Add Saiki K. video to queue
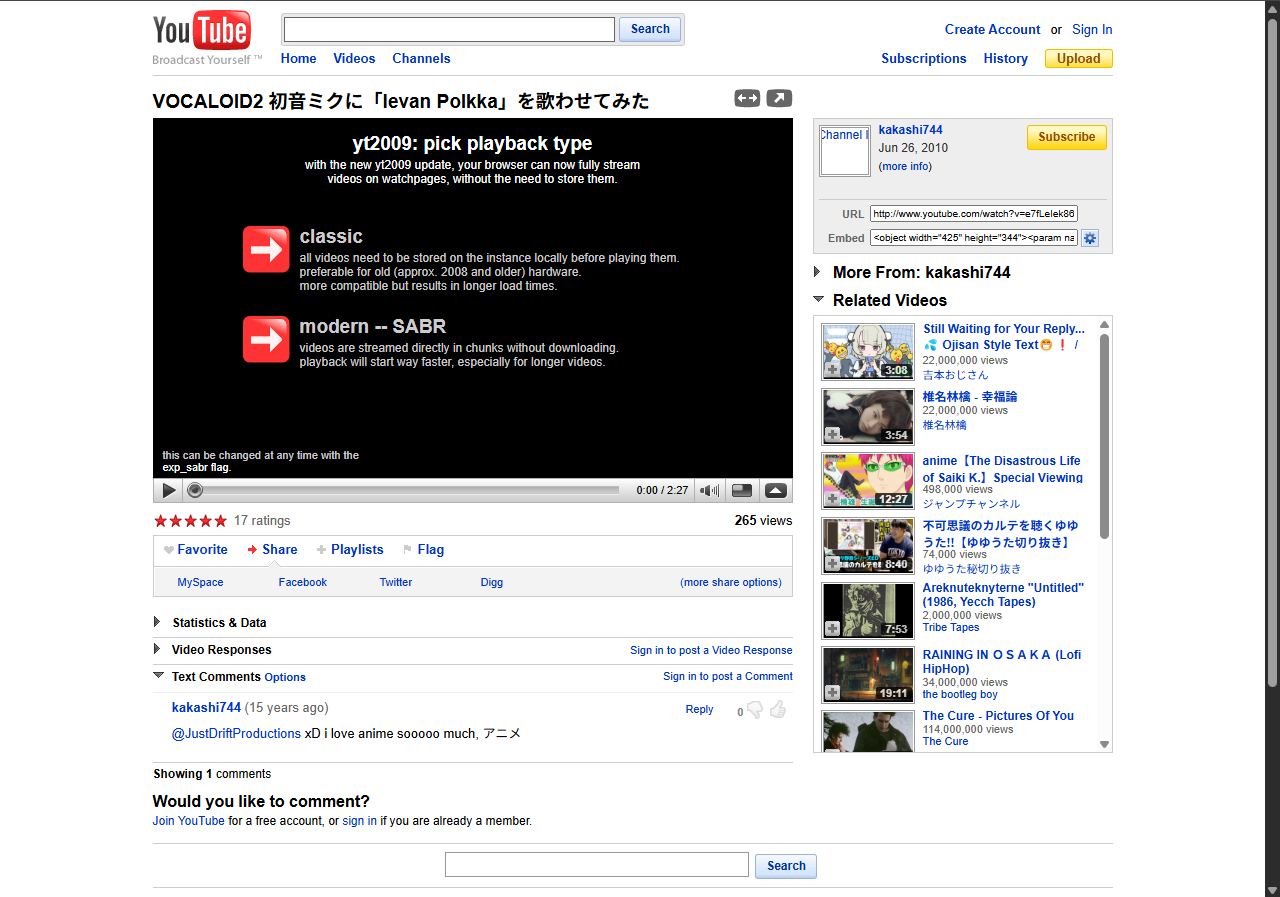This screenshot has height=897, width=1280. pos(832,499)
